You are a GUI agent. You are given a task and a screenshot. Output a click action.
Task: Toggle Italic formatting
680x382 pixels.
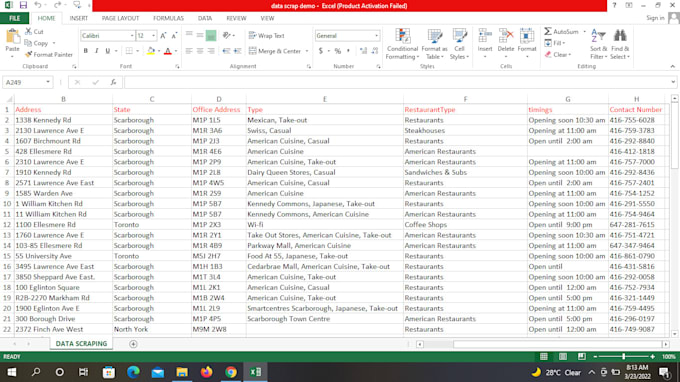[x=96, y=51]
